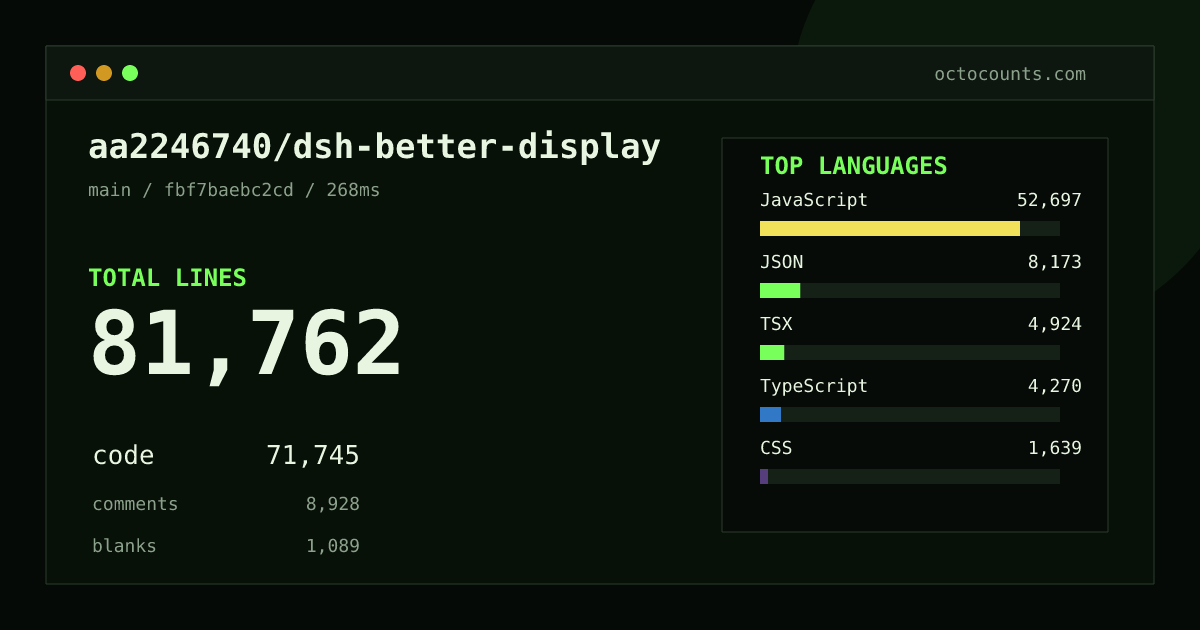Click the branch line 'main / fbf7baebc2cd / 268ms'
The width and height of the screenshot is (1200, 630).
[234, 190]
